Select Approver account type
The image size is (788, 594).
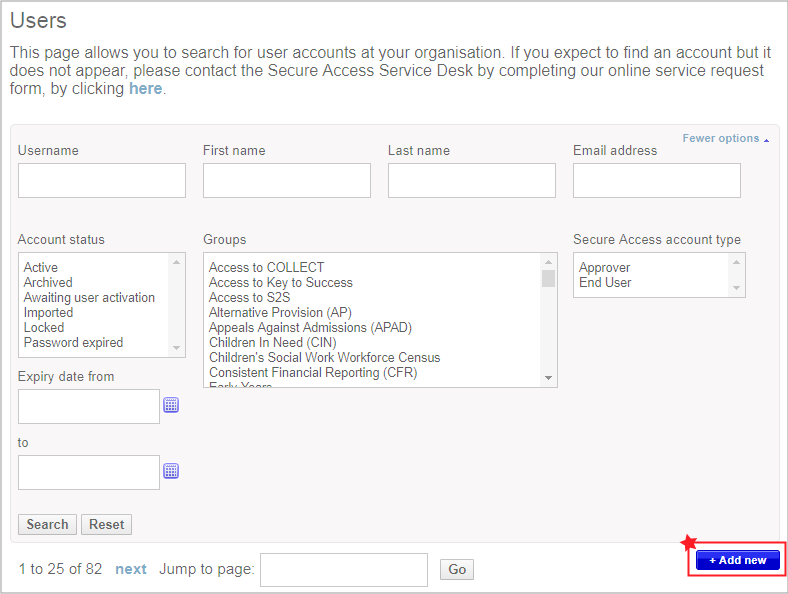tap(604, 267)
